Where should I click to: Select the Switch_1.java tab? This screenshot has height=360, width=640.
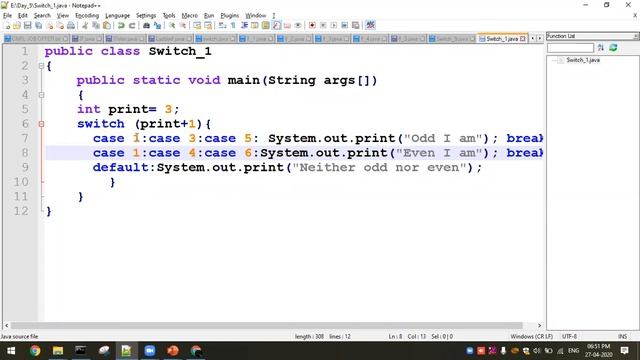tap(501, 38)
